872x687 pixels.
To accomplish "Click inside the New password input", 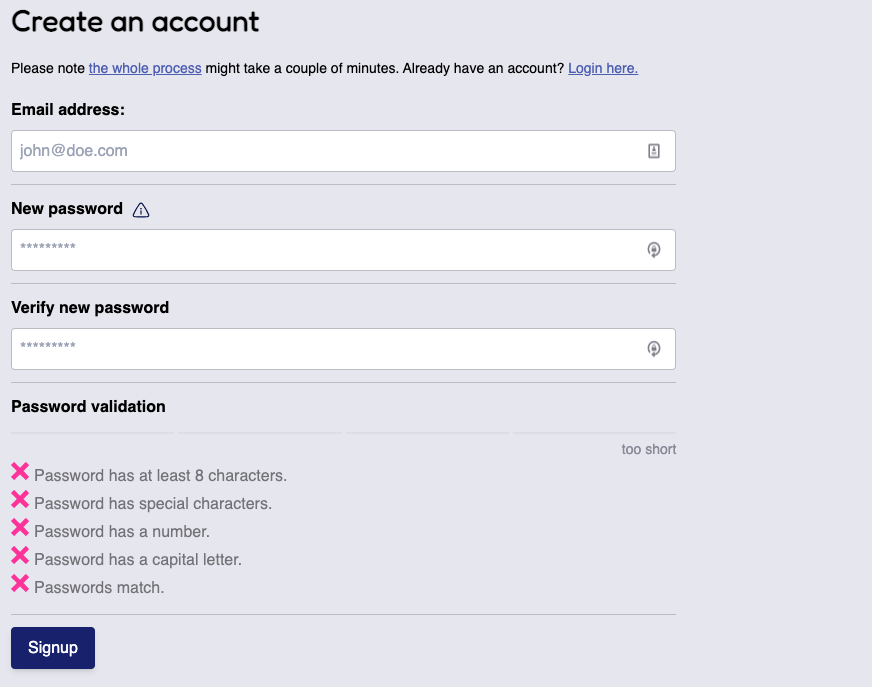I will (x=300, y=249).
